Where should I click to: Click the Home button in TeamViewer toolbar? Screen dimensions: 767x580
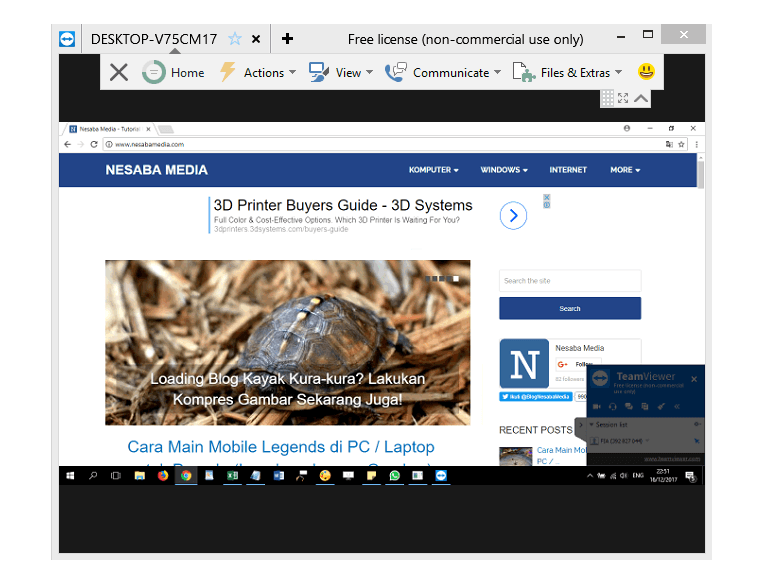point(173,72)
